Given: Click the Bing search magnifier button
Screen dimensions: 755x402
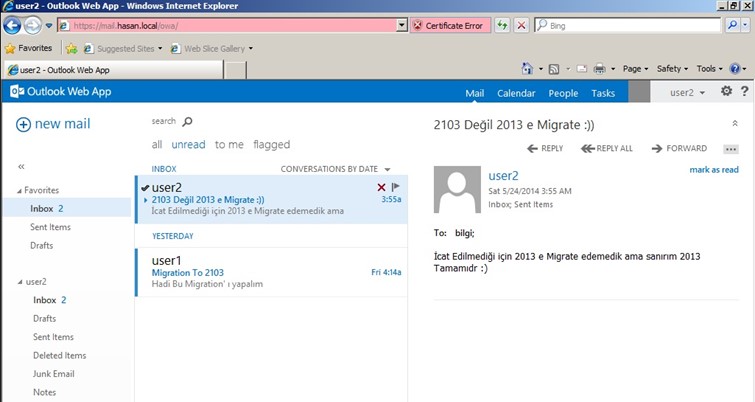Looking at the screenshot, I should point(732,25).
